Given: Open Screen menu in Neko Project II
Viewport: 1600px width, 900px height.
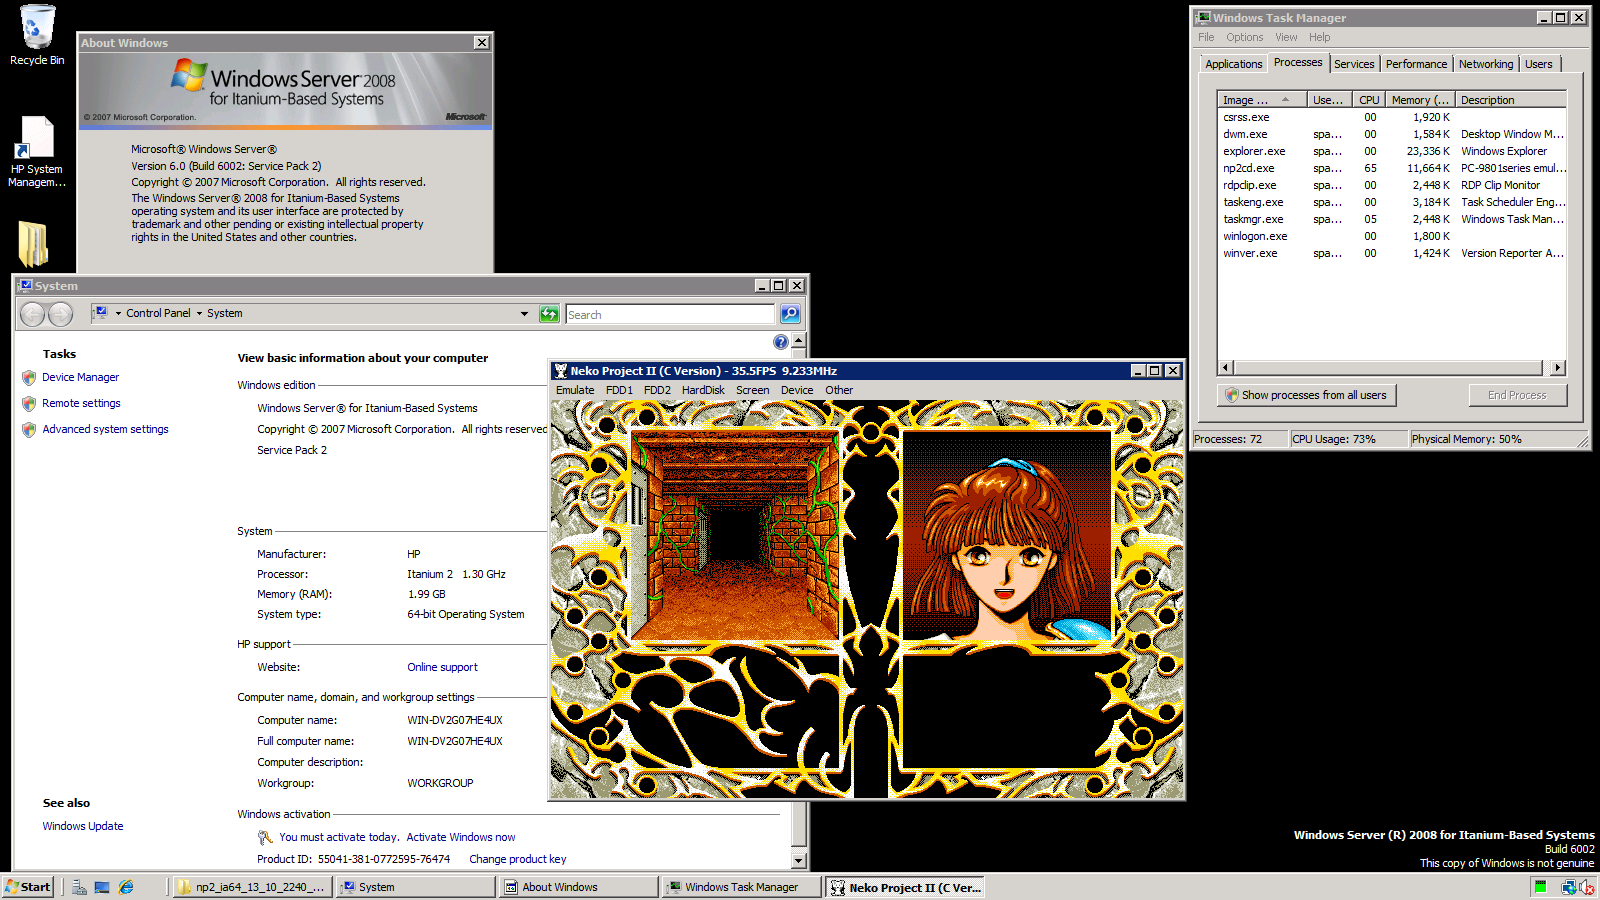Looking at the screenshot, I should (753, 390).
